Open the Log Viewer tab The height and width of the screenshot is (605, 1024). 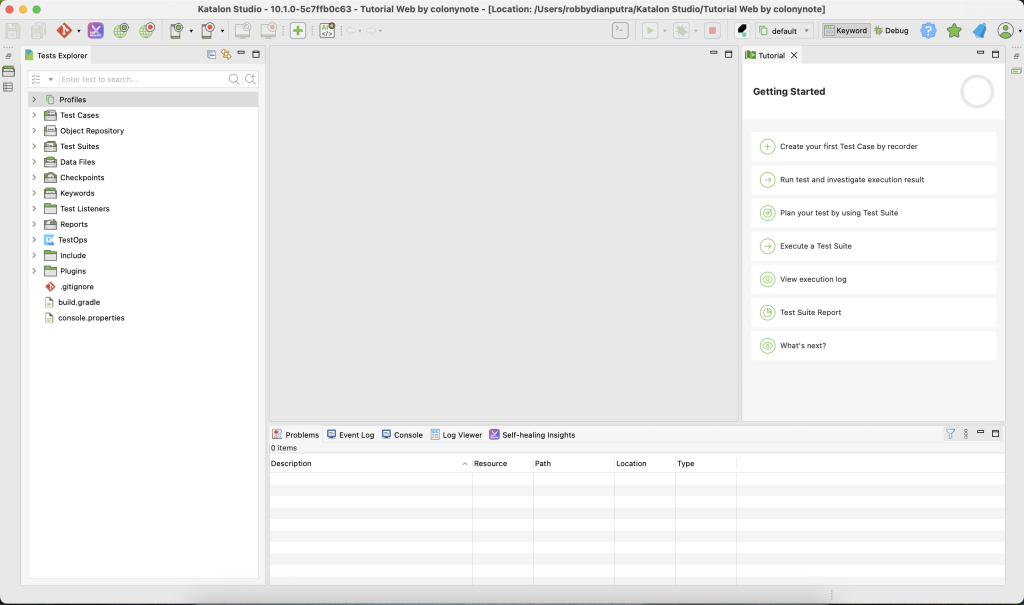pyautogui.click(x=456, y=435)
